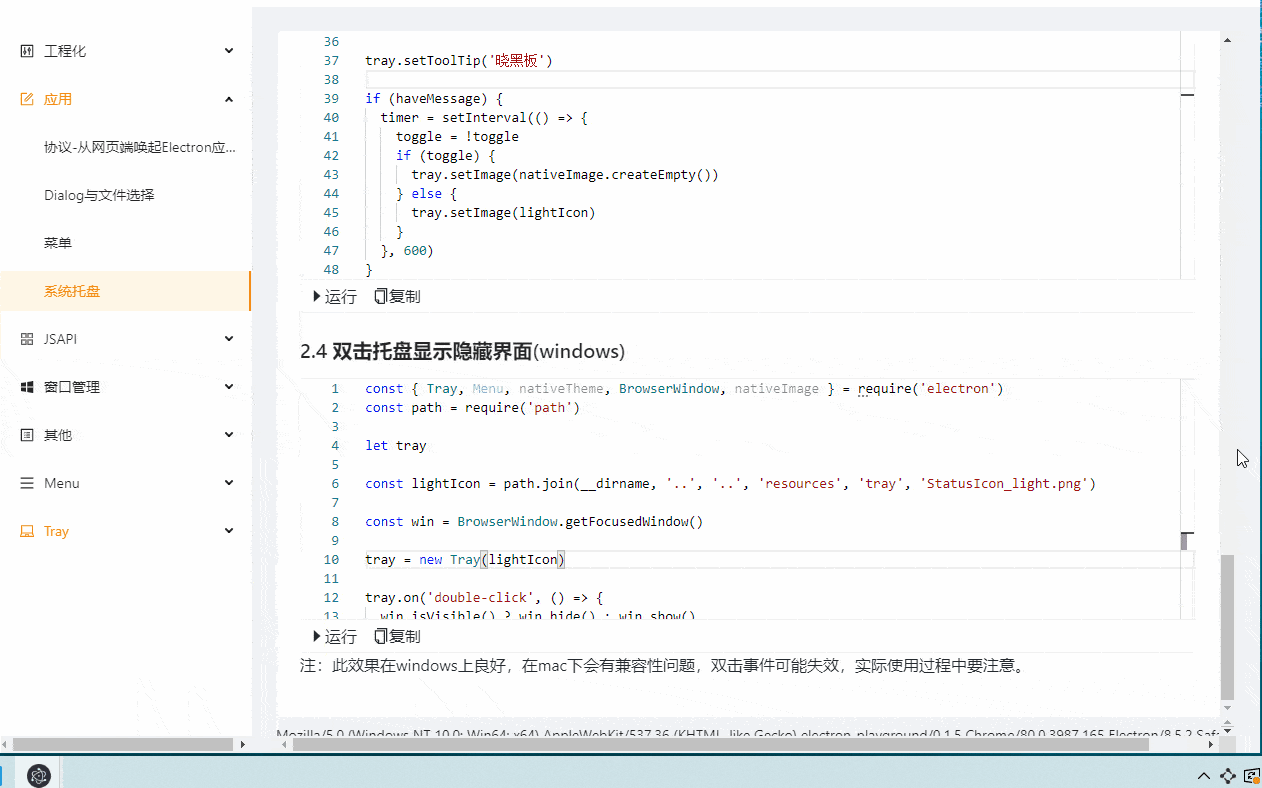Click the note starting 注:此效果在windows上良好
Screen dimensions: 1262x788
pos(664,665)
